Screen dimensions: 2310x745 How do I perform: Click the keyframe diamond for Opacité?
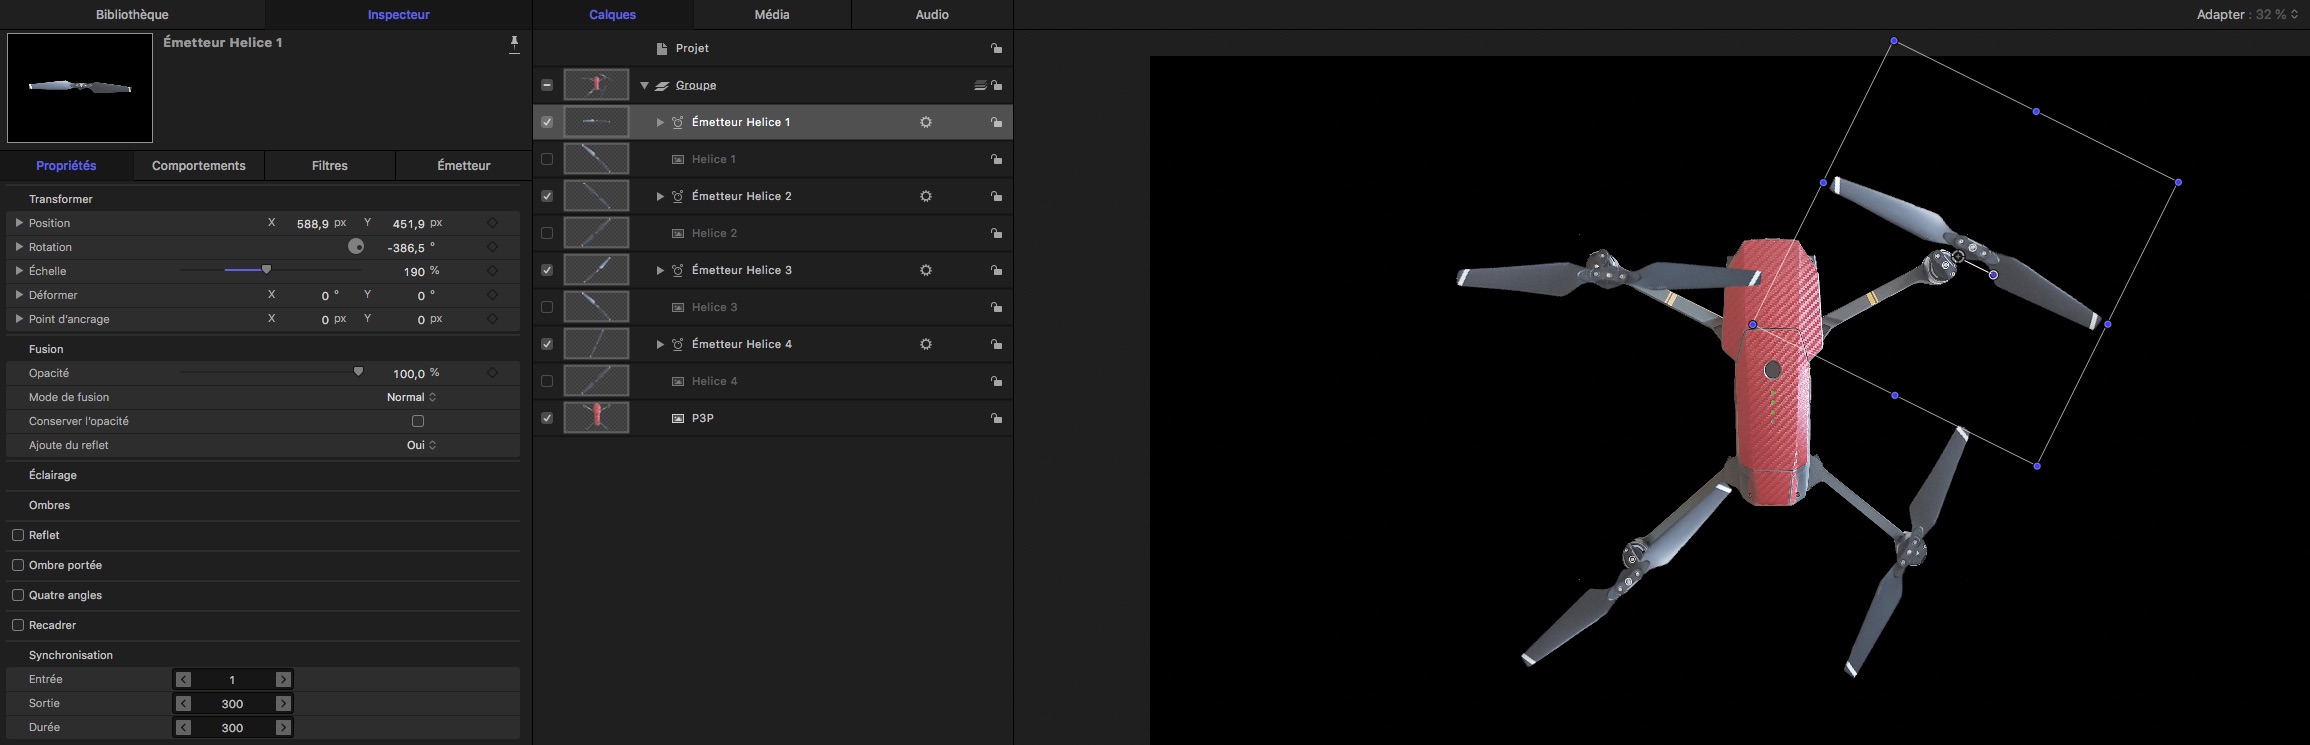(492, 373)
